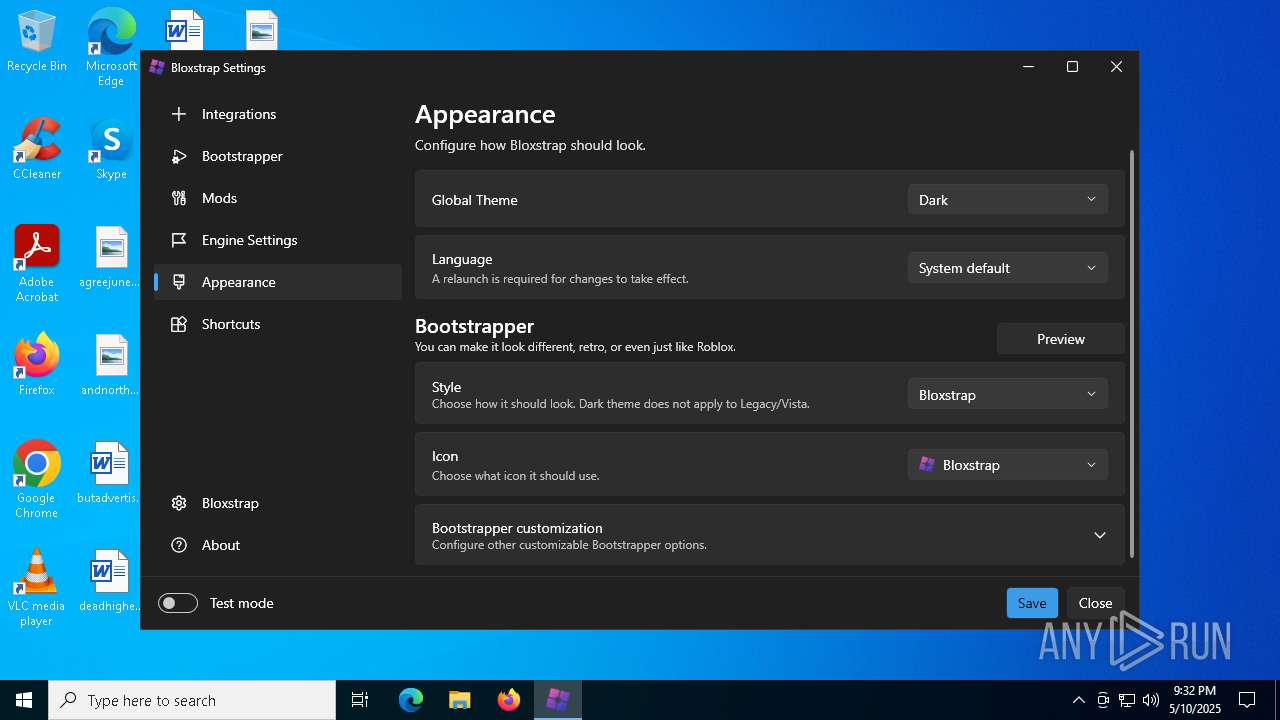This screenshot has width=1280, height=720.
Task: Open the Icon dropdown showing Bloxstrap
Action: coord(1008,465)
